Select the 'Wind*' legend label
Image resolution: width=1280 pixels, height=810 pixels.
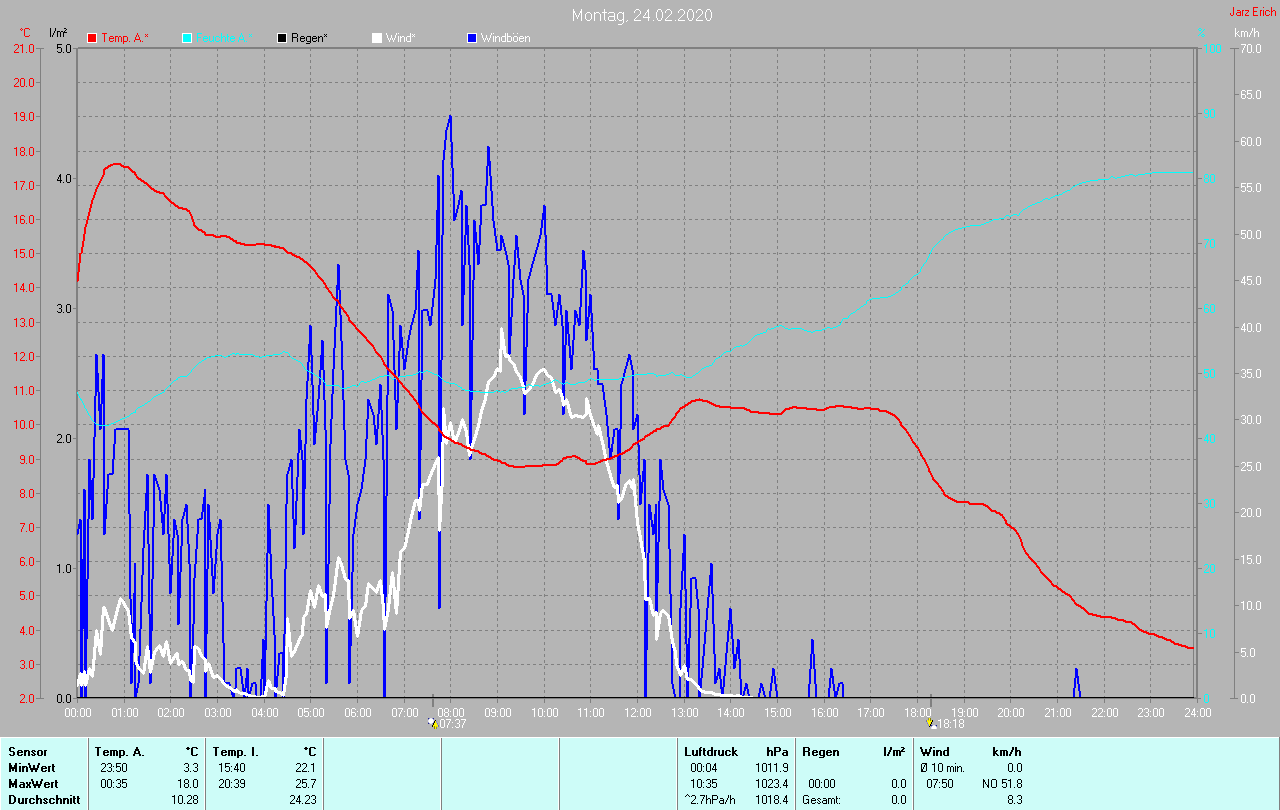401,38
